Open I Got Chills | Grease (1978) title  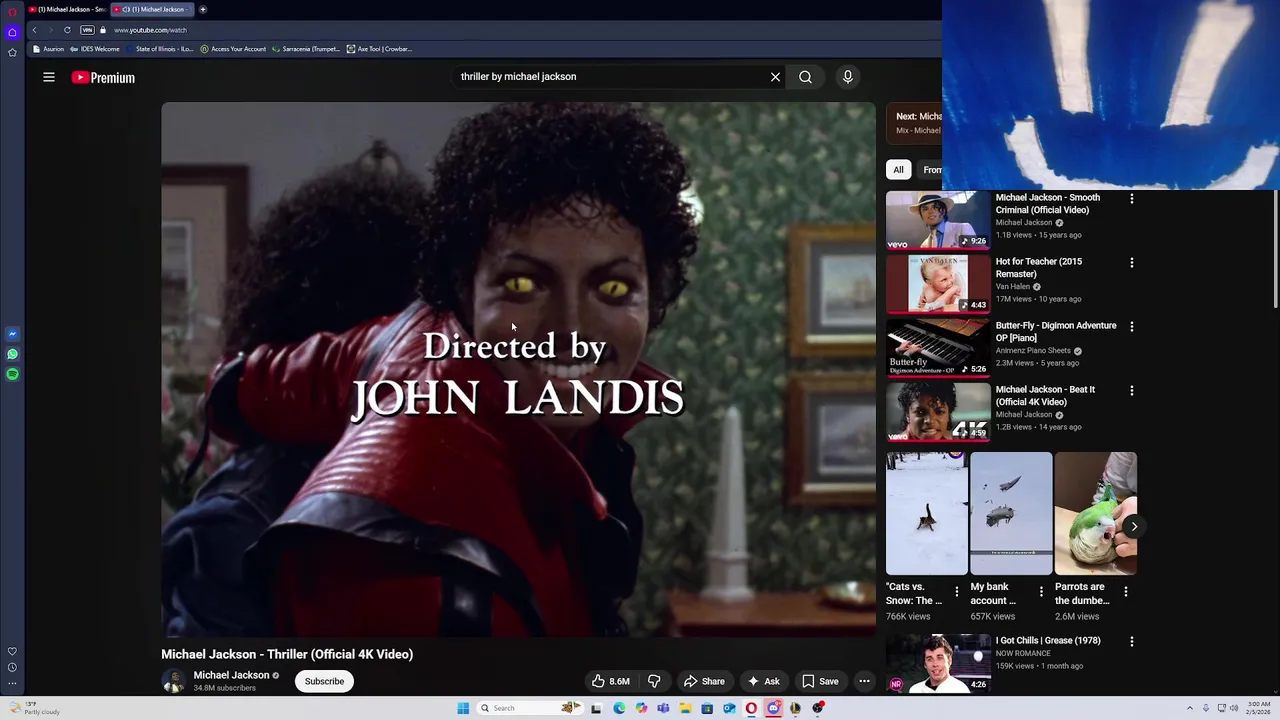[x=1047, y=641]
